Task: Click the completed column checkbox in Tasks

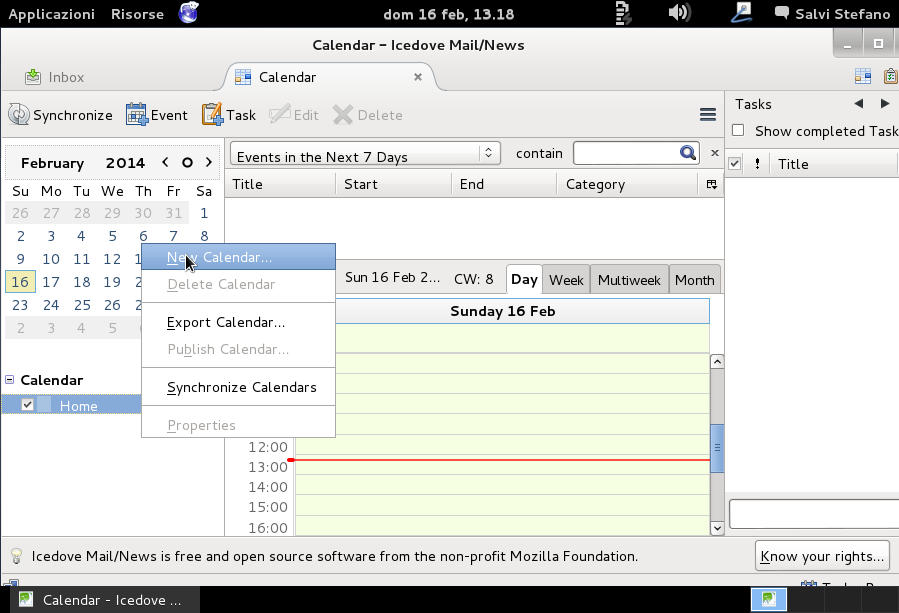Action: [735, 164]
